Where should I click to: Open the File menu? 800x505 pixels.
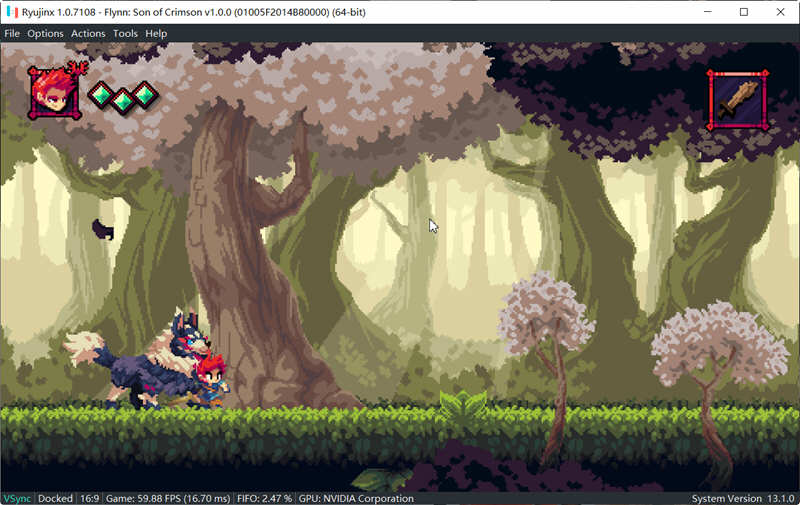[x=12, y=34]
